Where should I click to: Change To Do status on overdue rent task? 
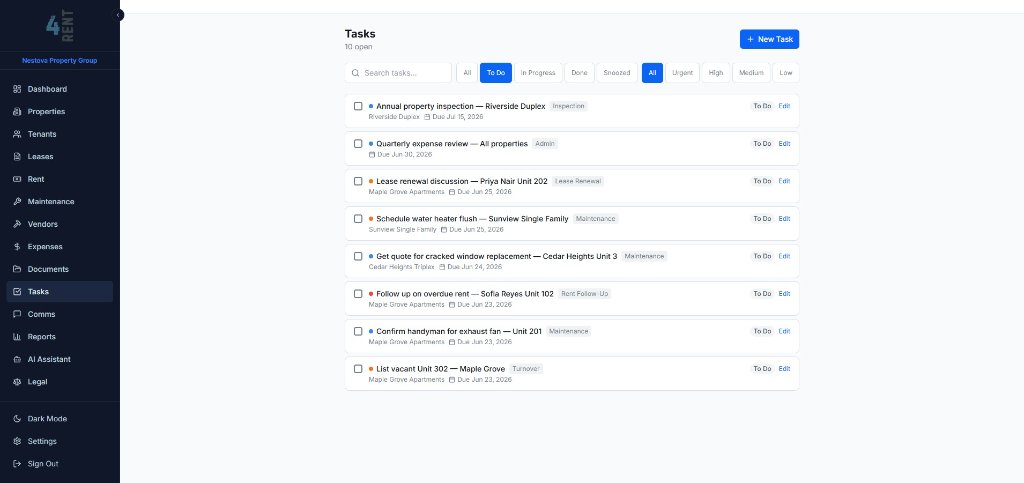click(x=762, y=294)
